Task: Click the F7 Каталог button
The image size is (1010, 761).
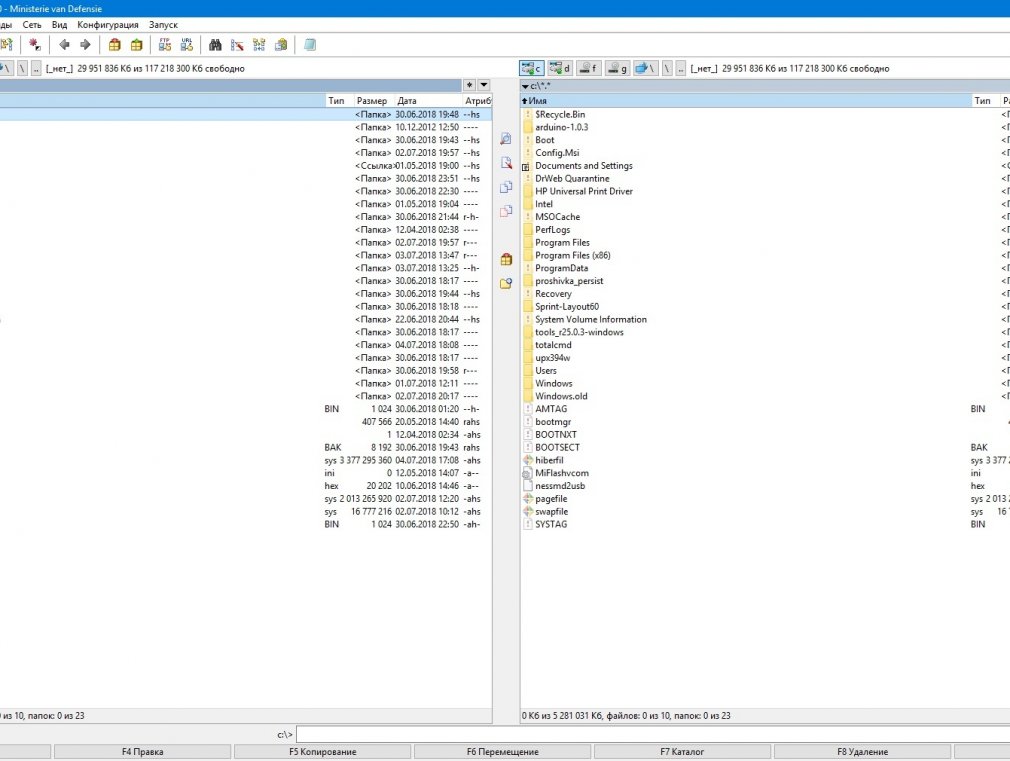Action: point(682,751)
